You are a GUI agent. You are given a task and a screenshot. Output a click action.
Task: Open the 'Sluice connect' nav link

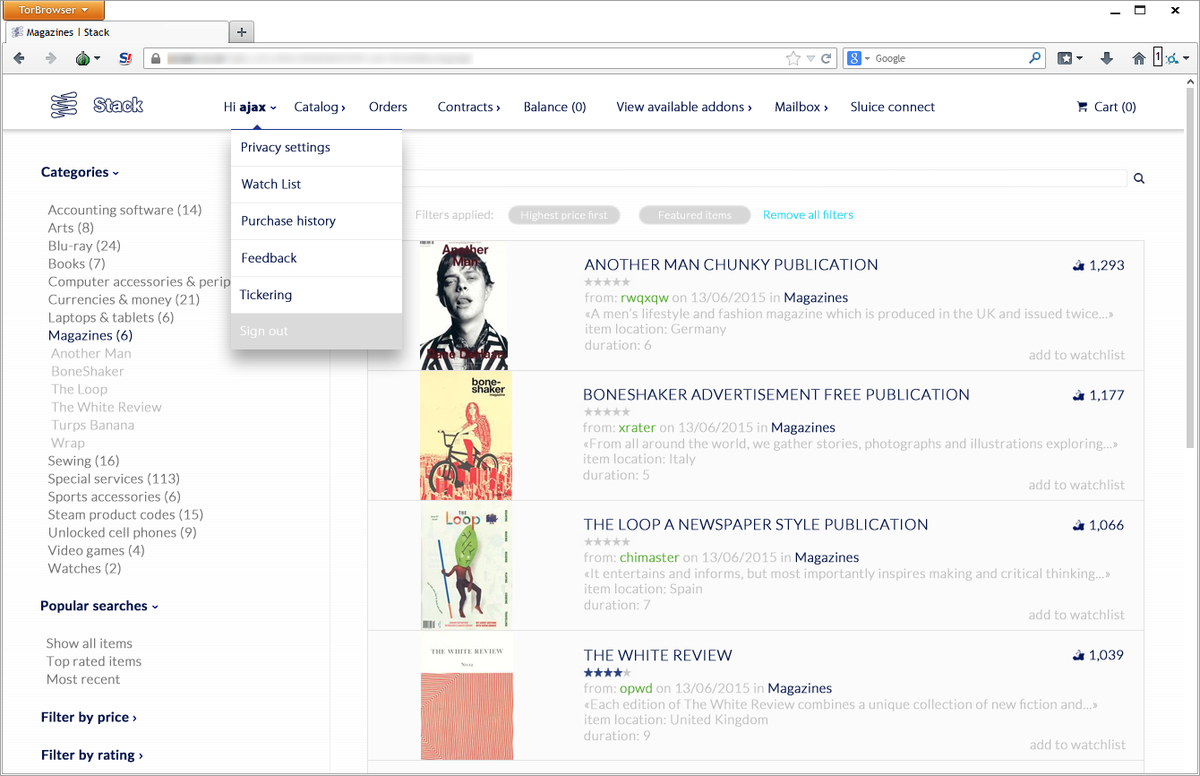pos(893,107)
